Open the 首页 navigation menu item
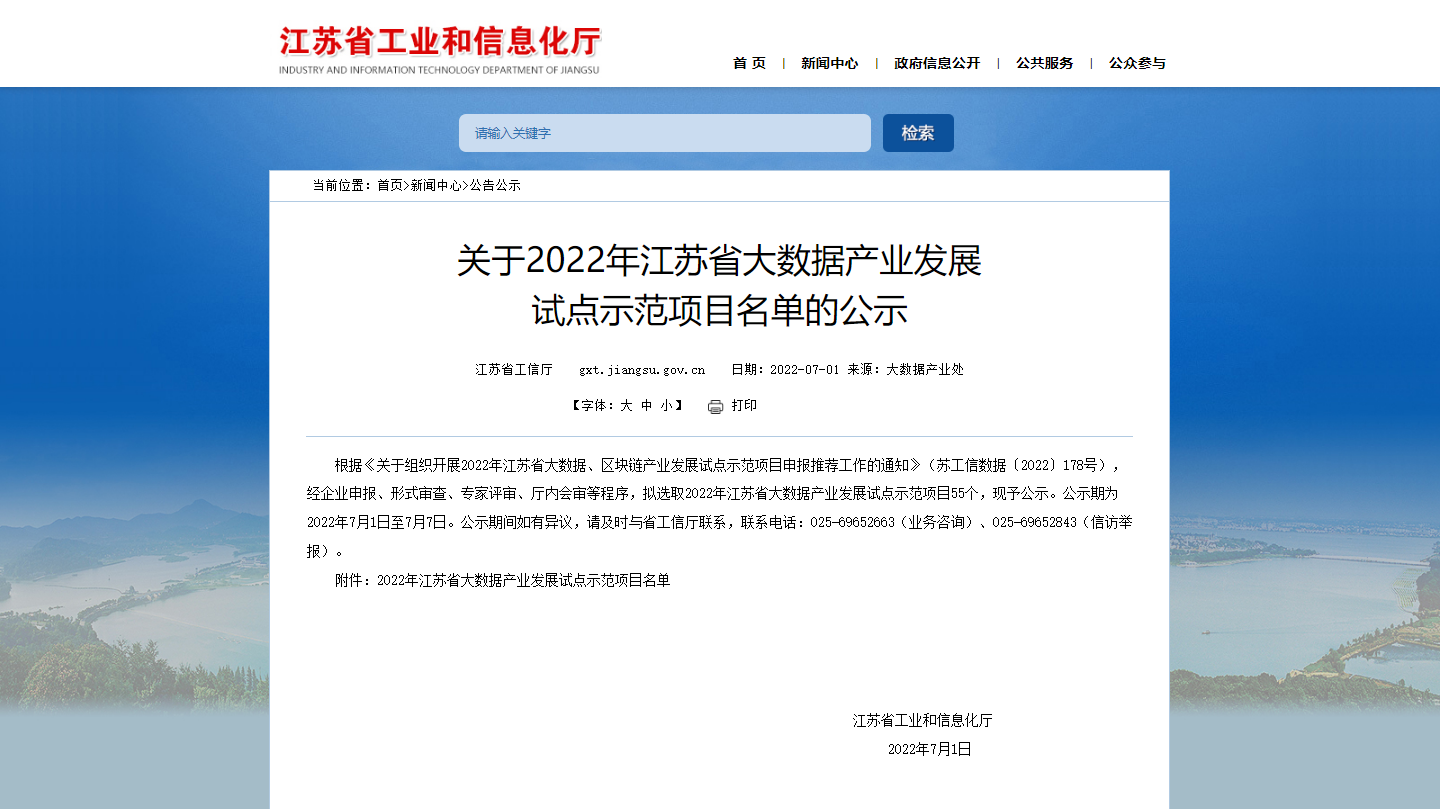The width and height of the screenshot is (1442, 809). (x=749, y=63)
